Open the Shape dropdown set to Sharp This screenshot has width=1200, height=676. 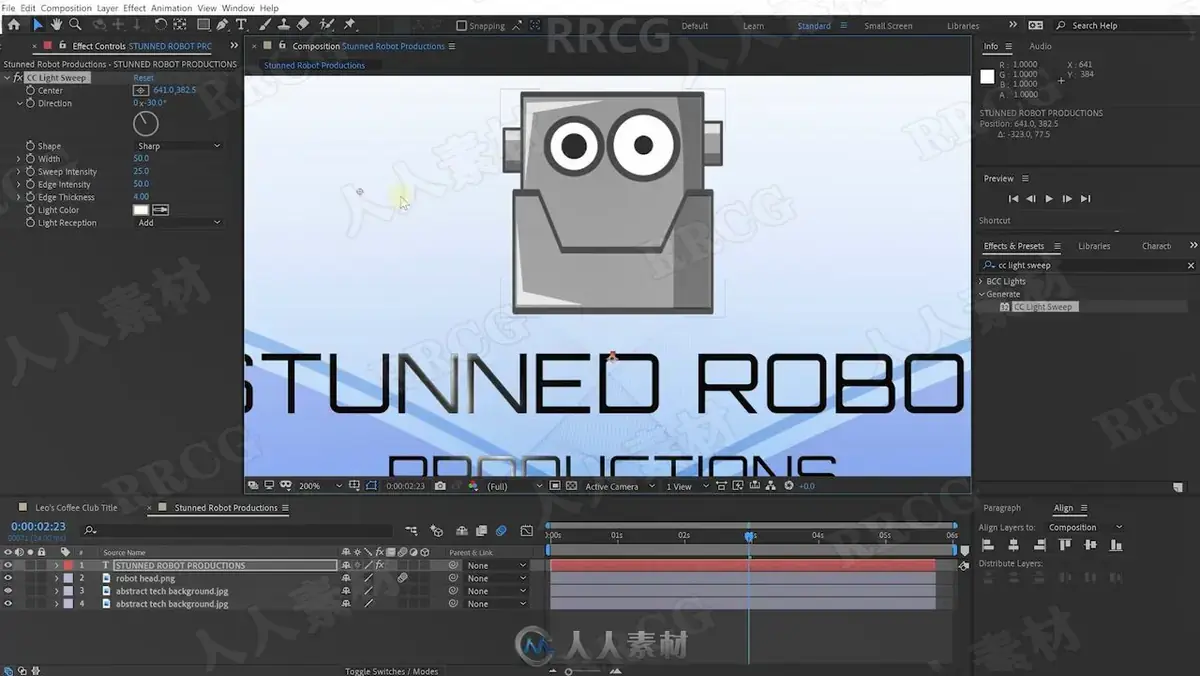click(x=178, y=146)
